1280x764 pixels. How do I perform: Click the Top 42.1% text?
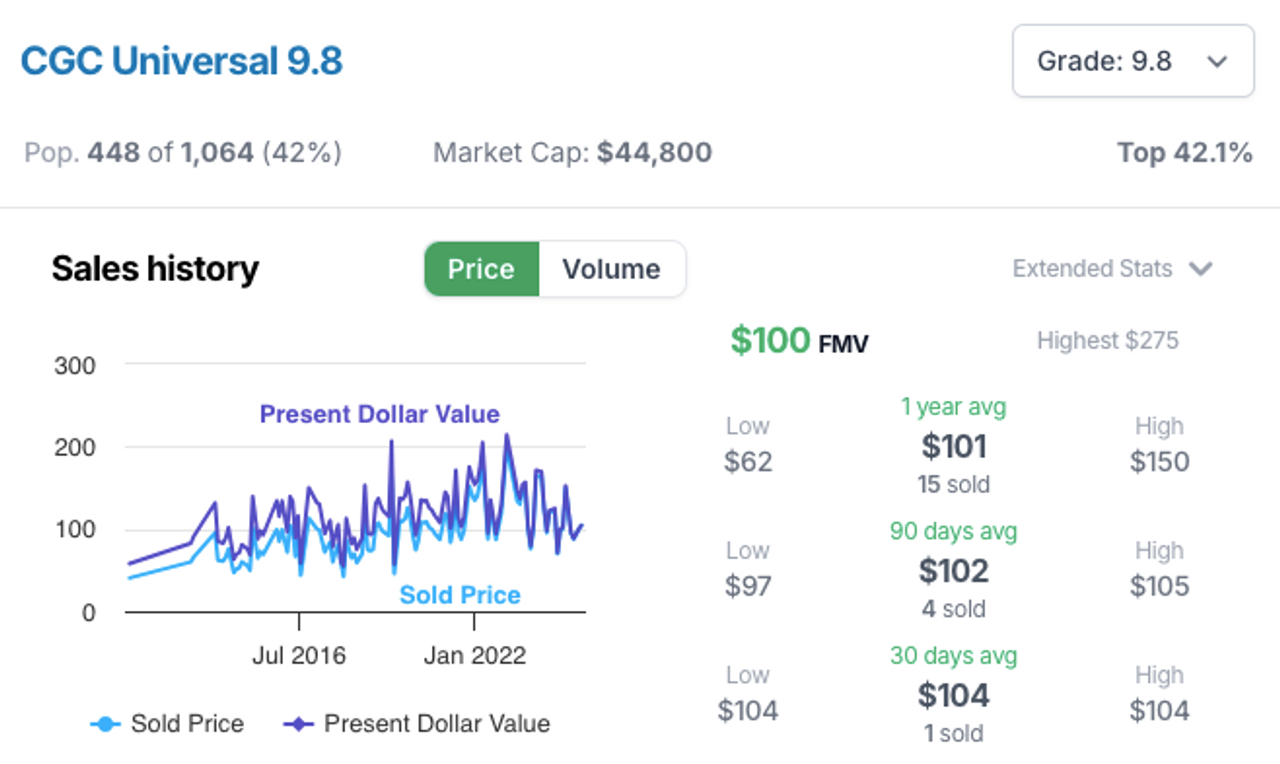(x=1185, y=153)
